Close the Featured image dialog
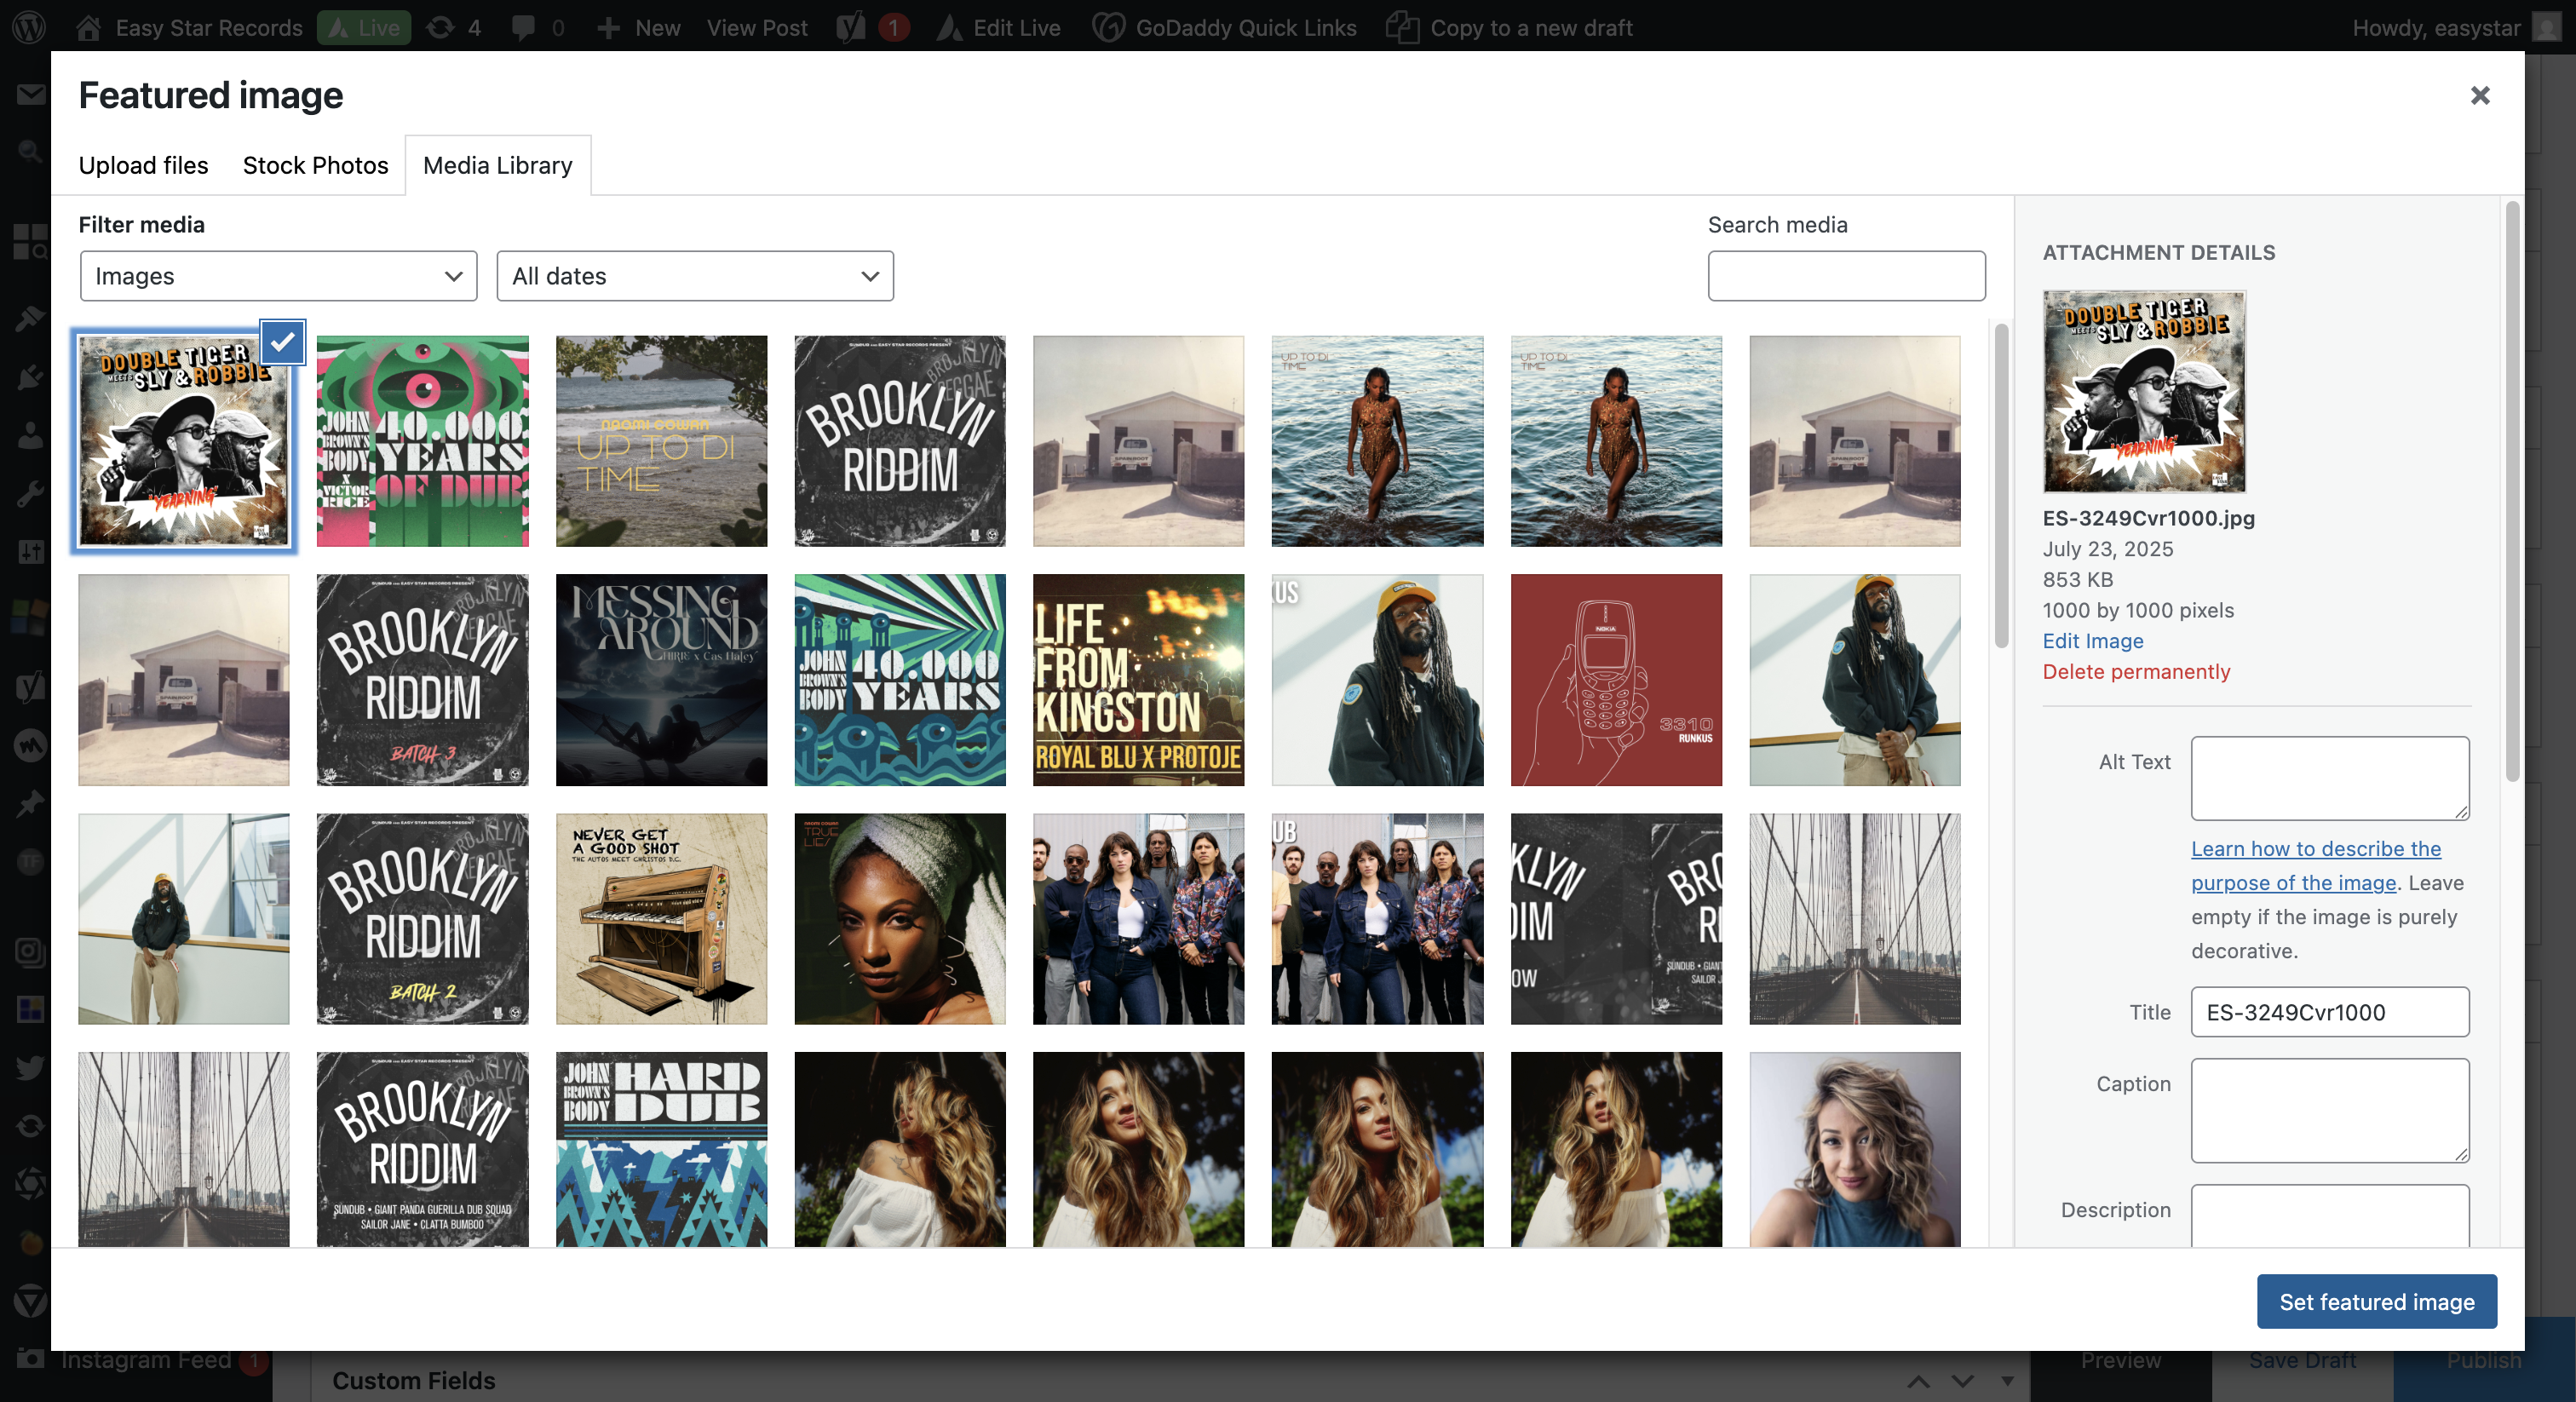 (x=2480, y=95)
